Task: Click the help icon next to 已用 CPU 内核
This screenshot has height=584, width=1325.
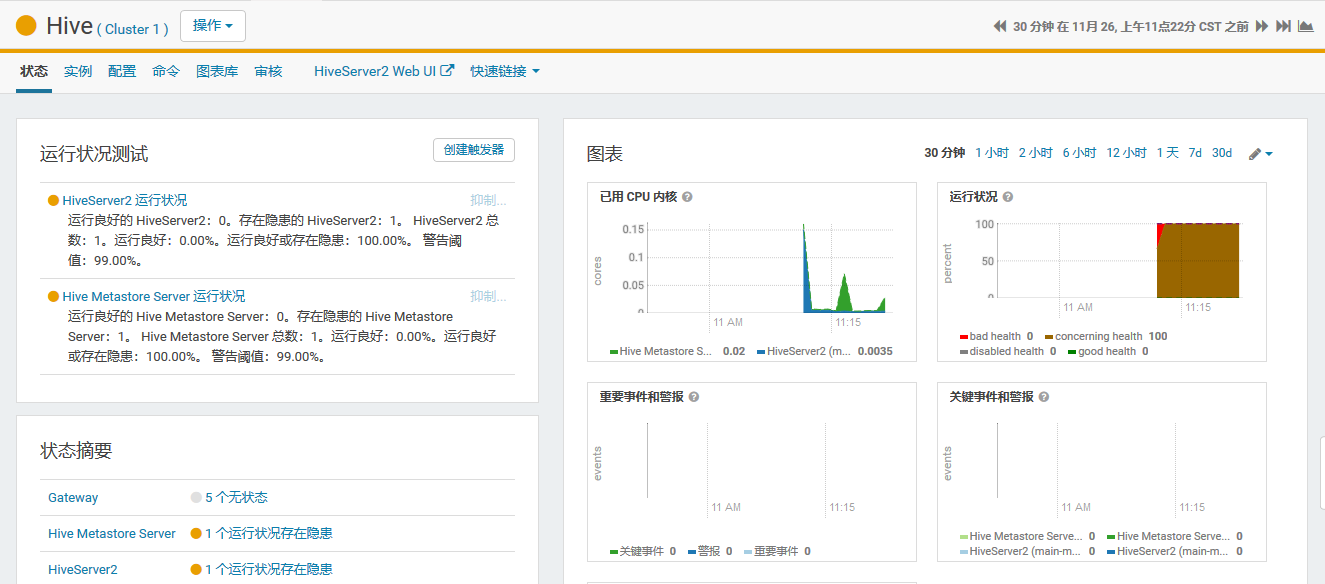Action: pos(687,197)
